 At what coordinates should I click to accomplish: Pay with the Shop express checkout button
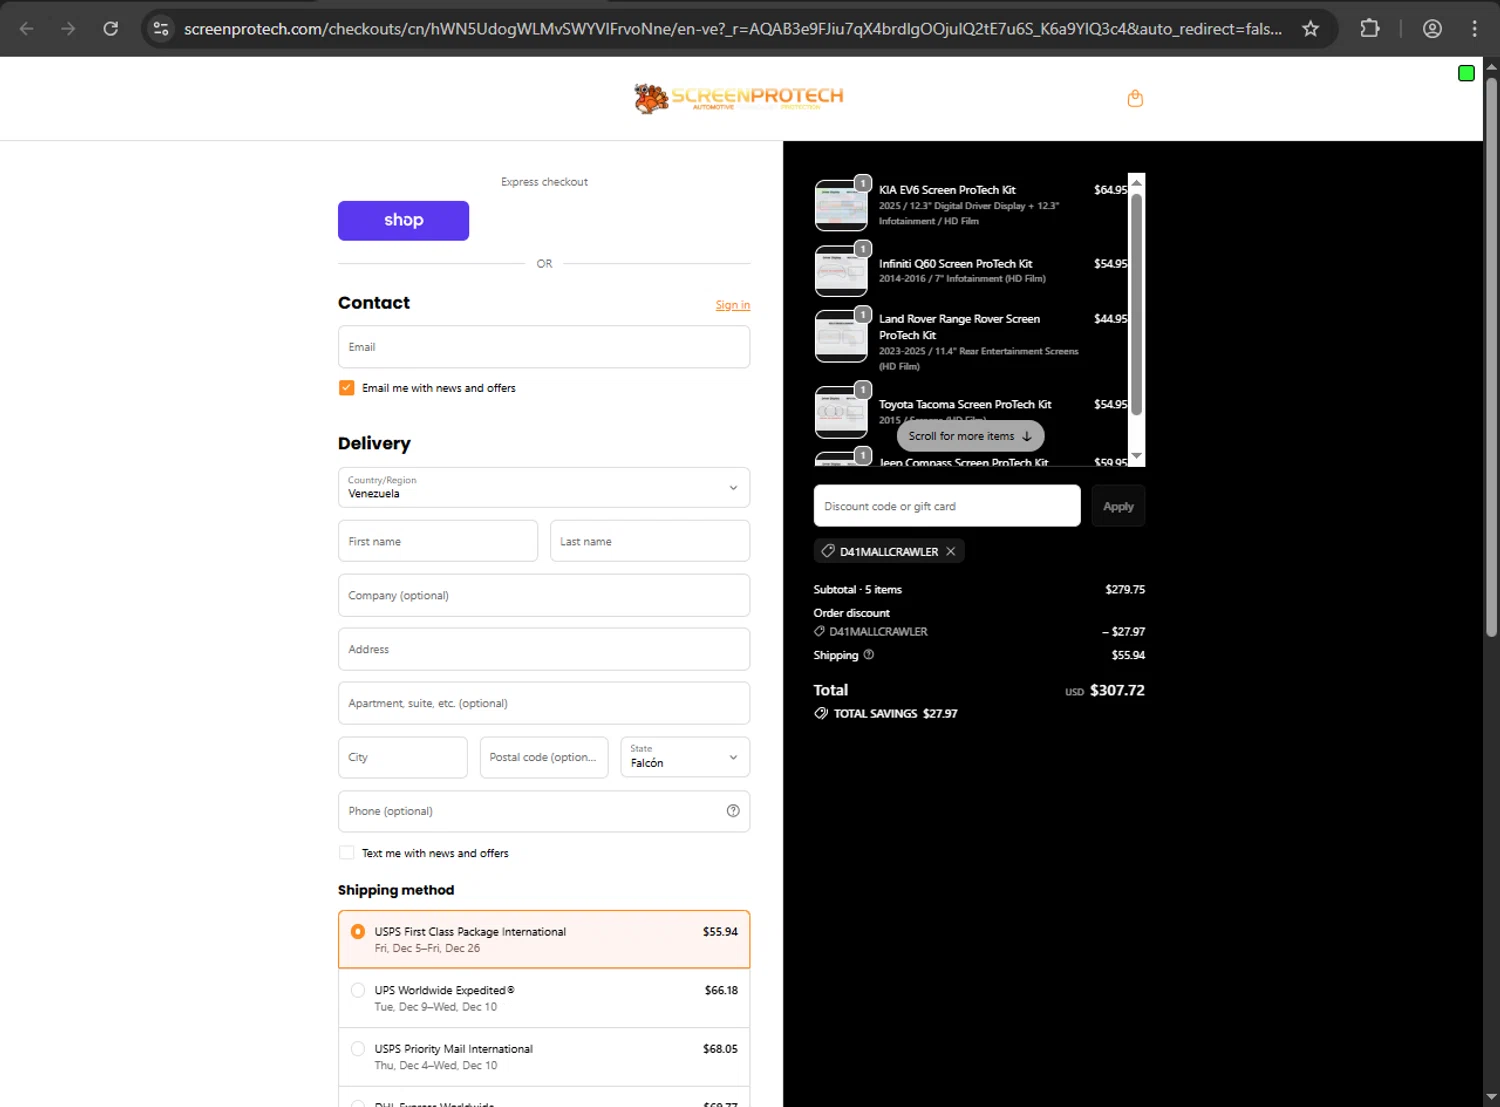coord(403,221)
